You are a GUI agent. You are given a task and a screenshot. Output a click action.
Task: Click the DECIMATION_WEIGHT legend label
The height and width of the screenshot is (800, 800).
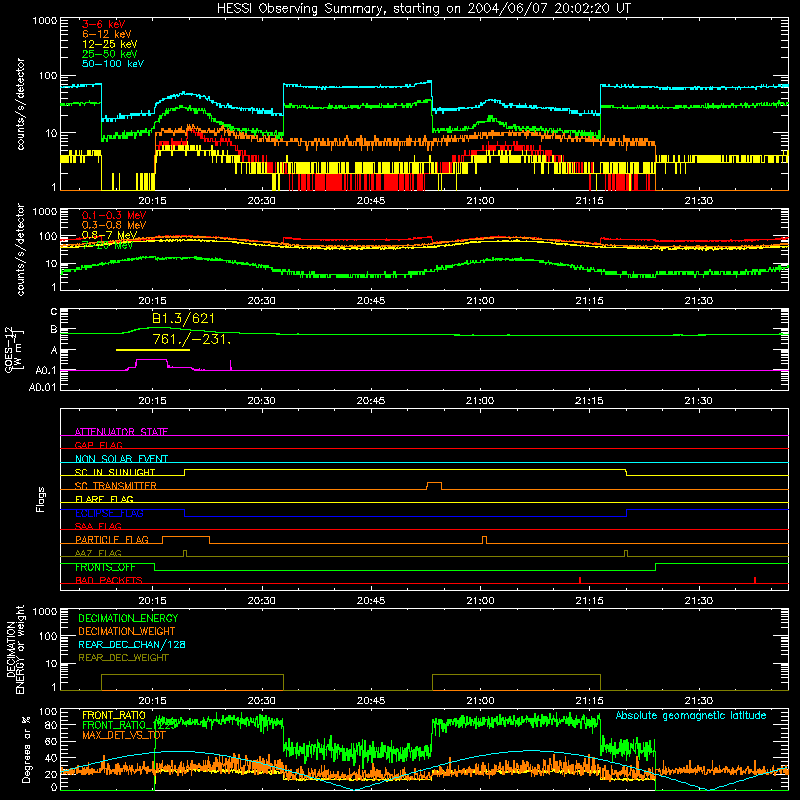127,632
